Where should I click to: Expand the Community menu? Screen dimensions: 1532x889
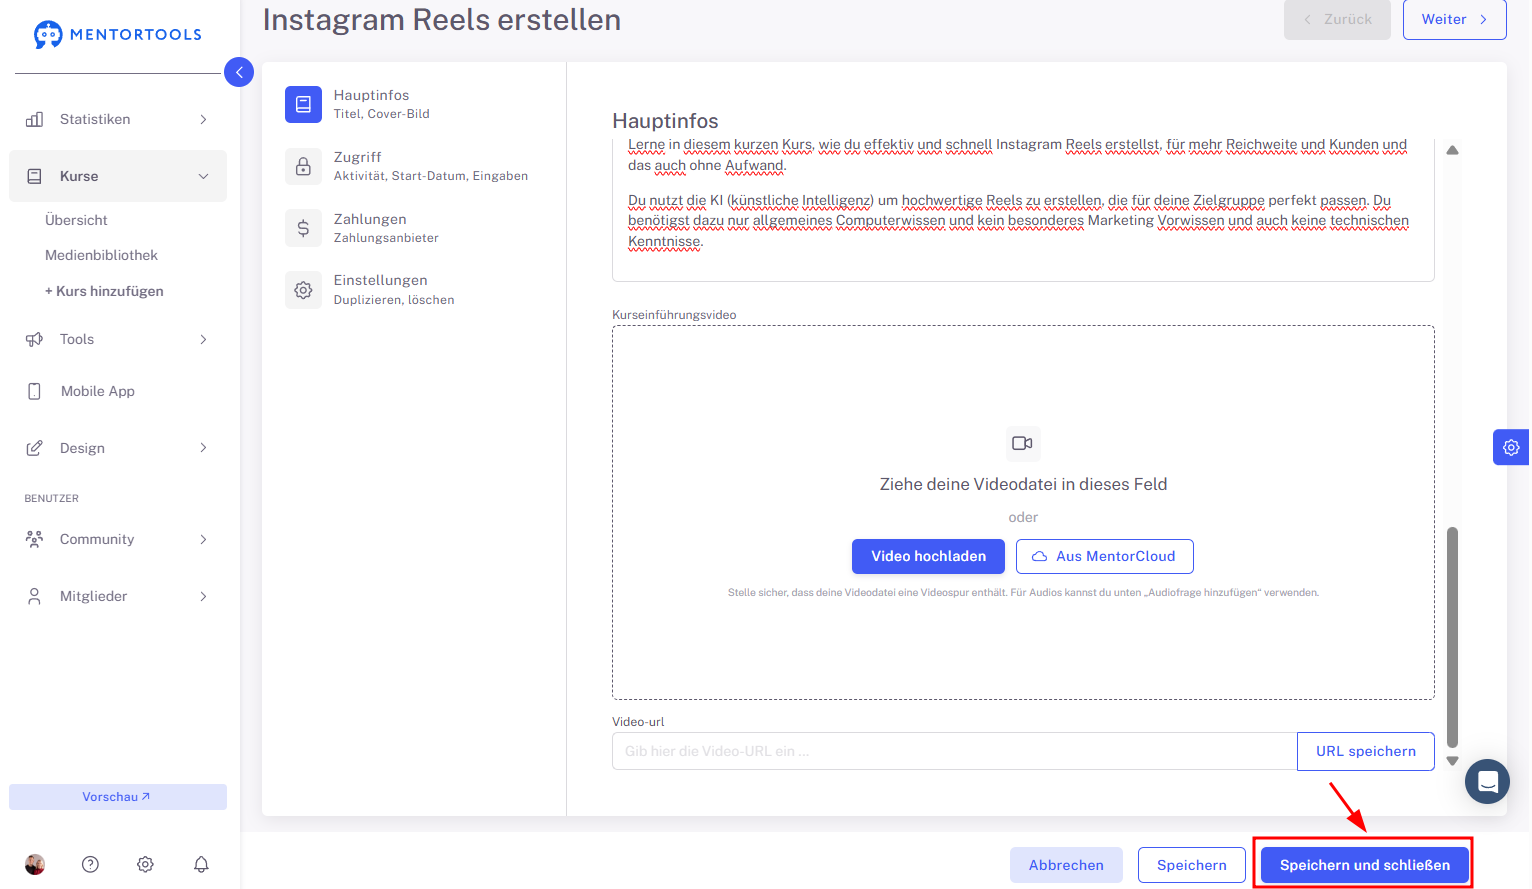point(118,539)
